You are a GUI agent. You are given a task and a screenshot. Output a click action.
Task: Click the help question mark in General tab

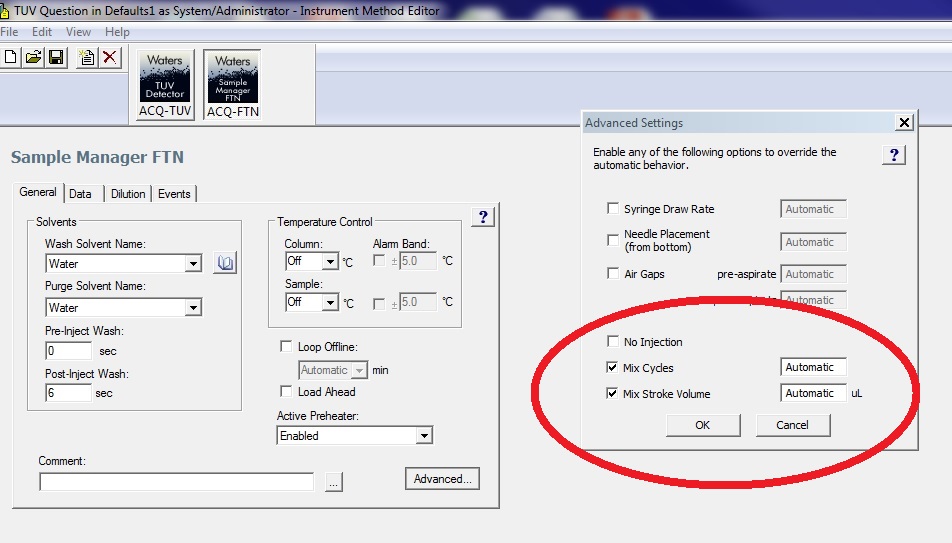click(483, 217)
